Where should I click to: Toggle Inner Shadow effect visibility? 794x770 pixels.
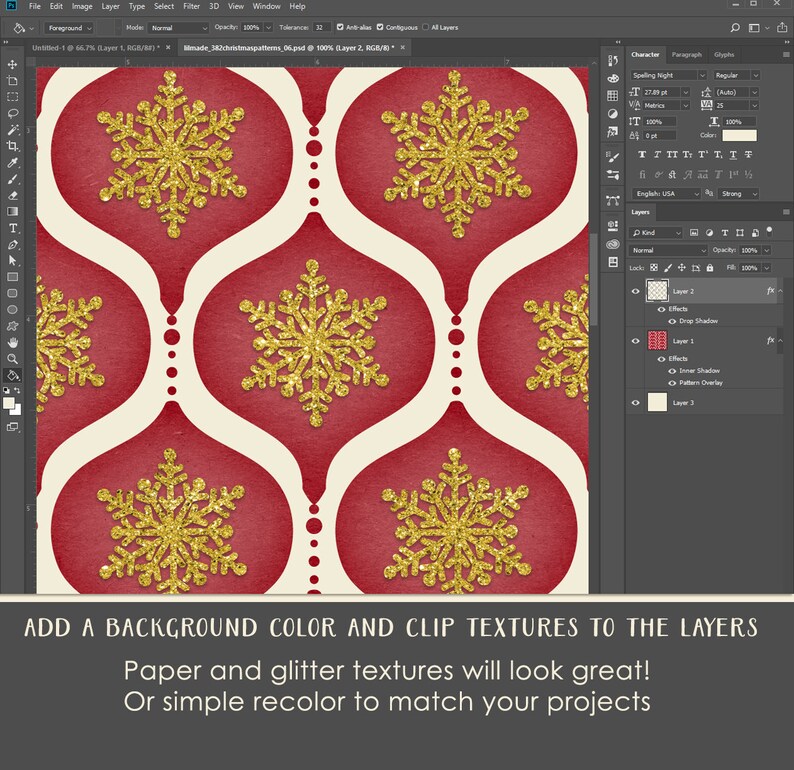672,371
